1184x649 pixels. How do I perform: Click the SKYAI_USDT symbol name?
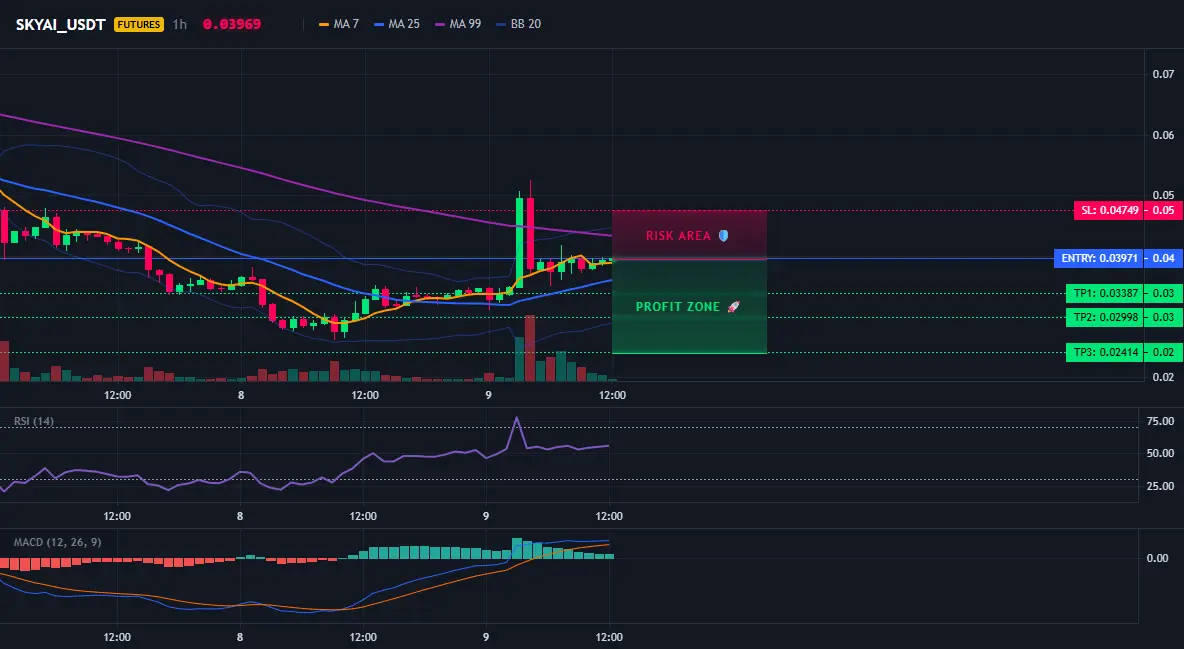[60, 24]
